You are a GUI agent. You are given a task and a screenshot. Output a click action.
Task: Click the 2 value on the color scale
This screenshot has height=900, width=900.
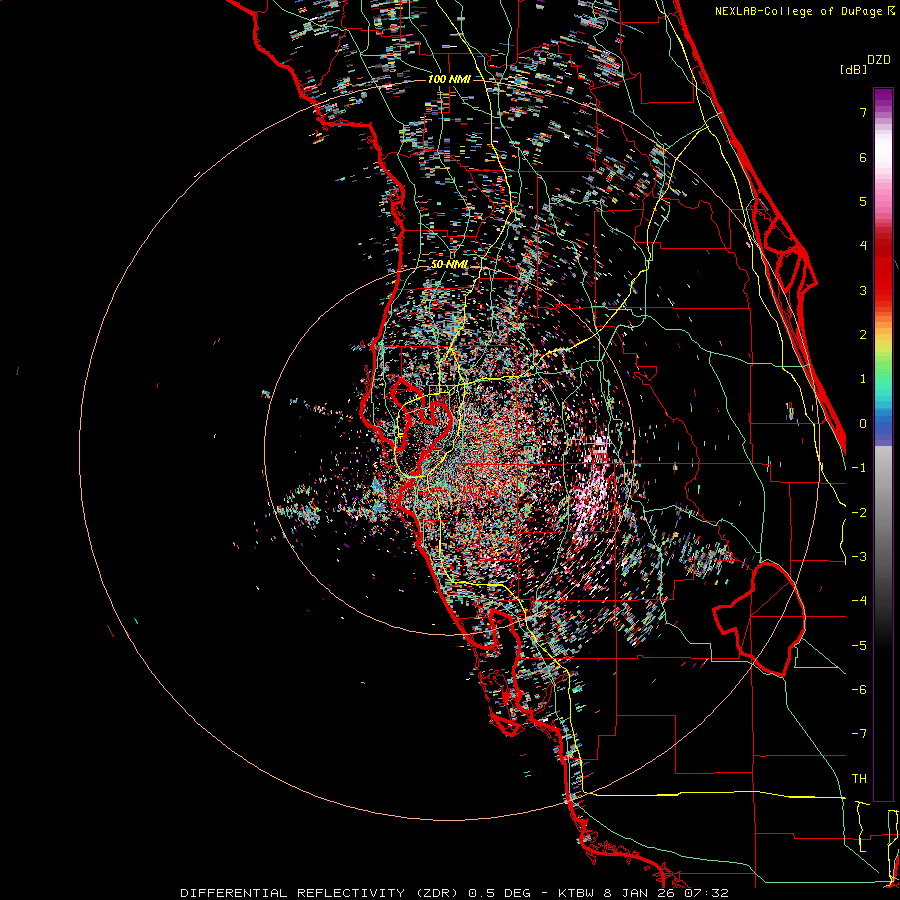point(863,335)
